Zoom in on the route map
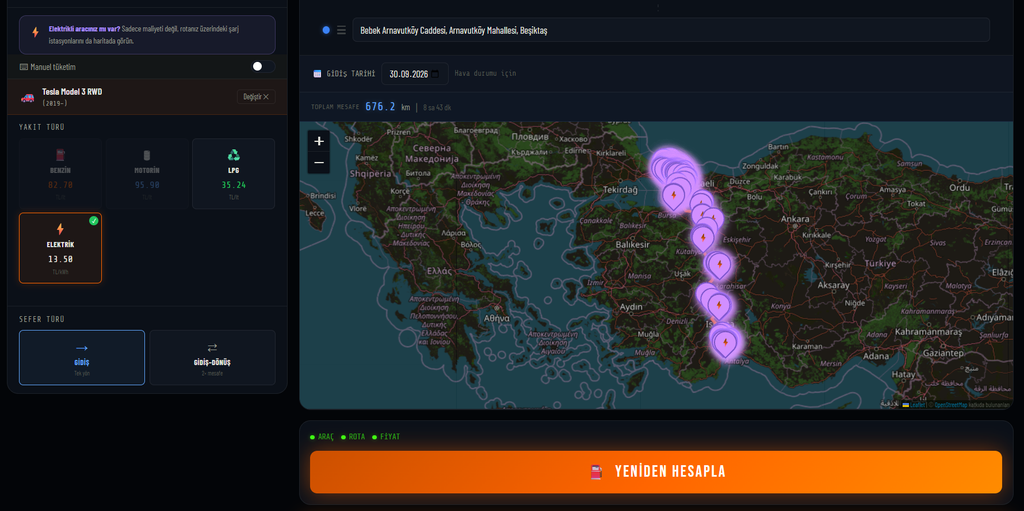 [319, 141]
